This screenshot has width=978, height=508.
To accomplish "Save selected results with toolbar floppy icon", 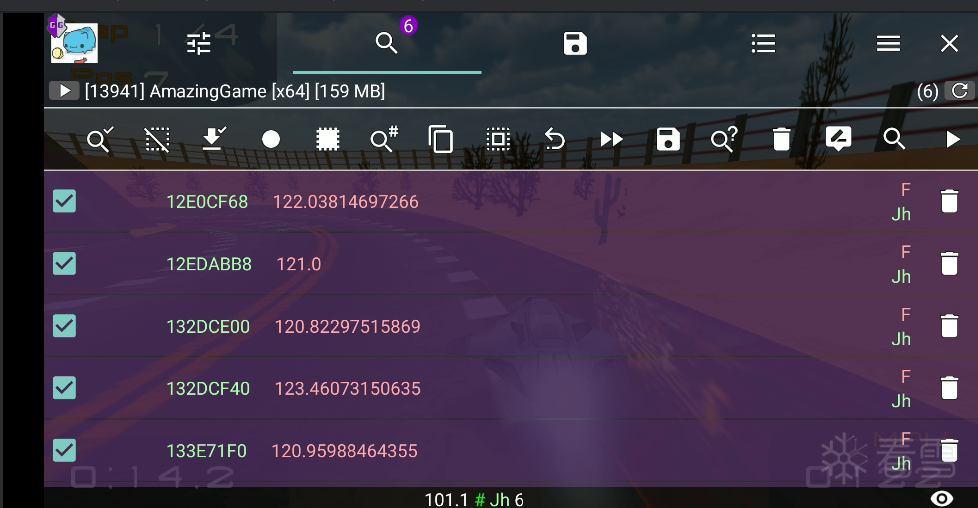I will [x=668, y=139].
